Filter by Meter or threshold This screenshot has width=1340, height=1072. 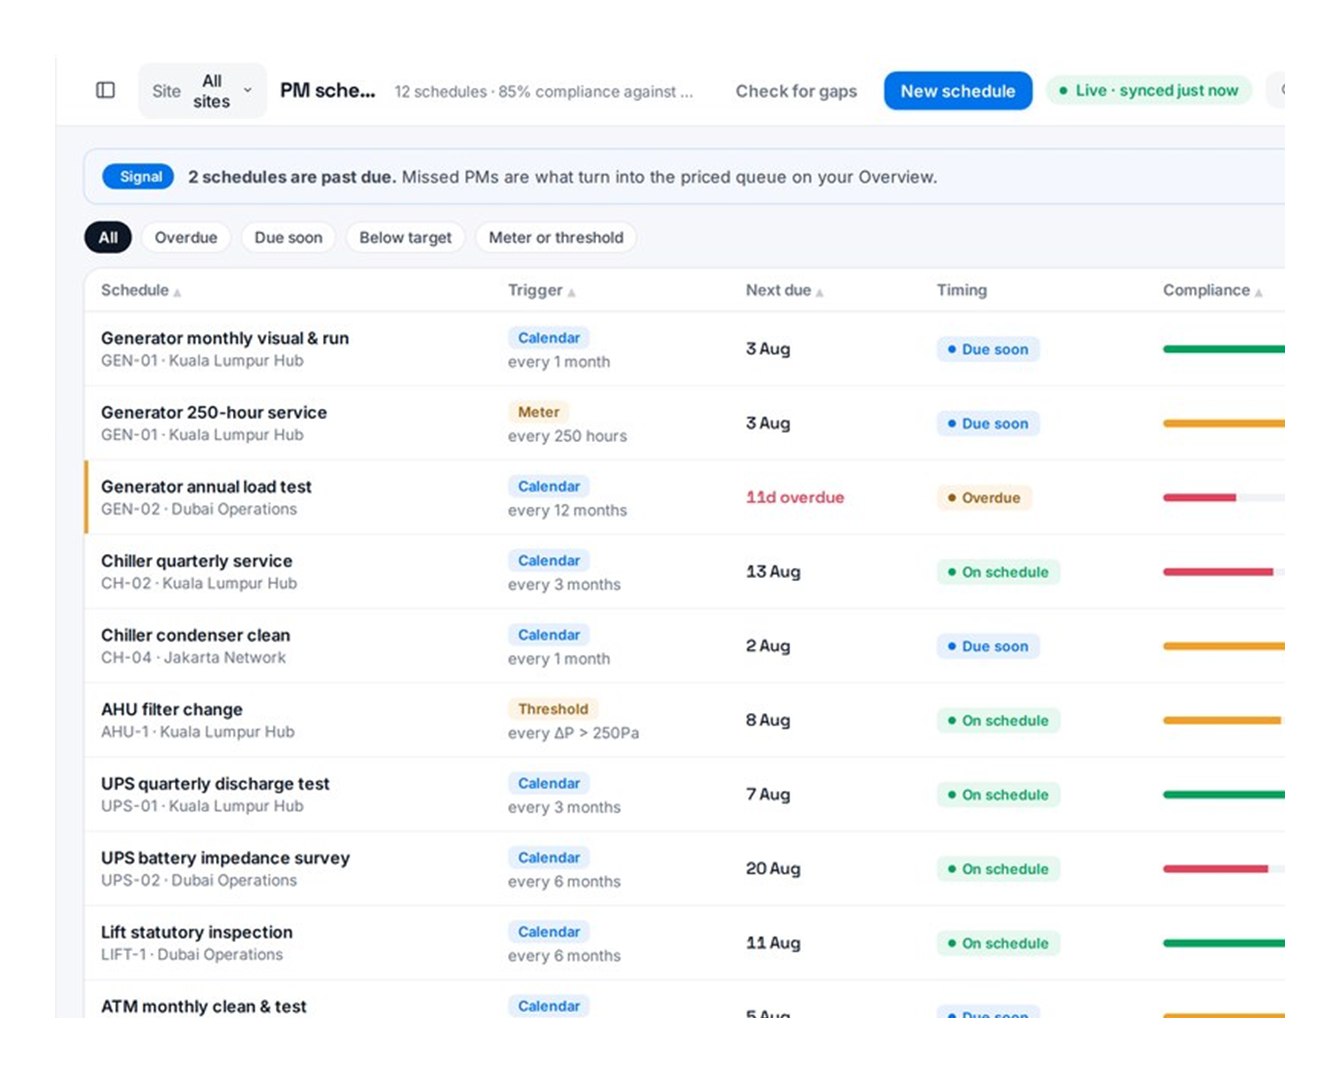556,237
